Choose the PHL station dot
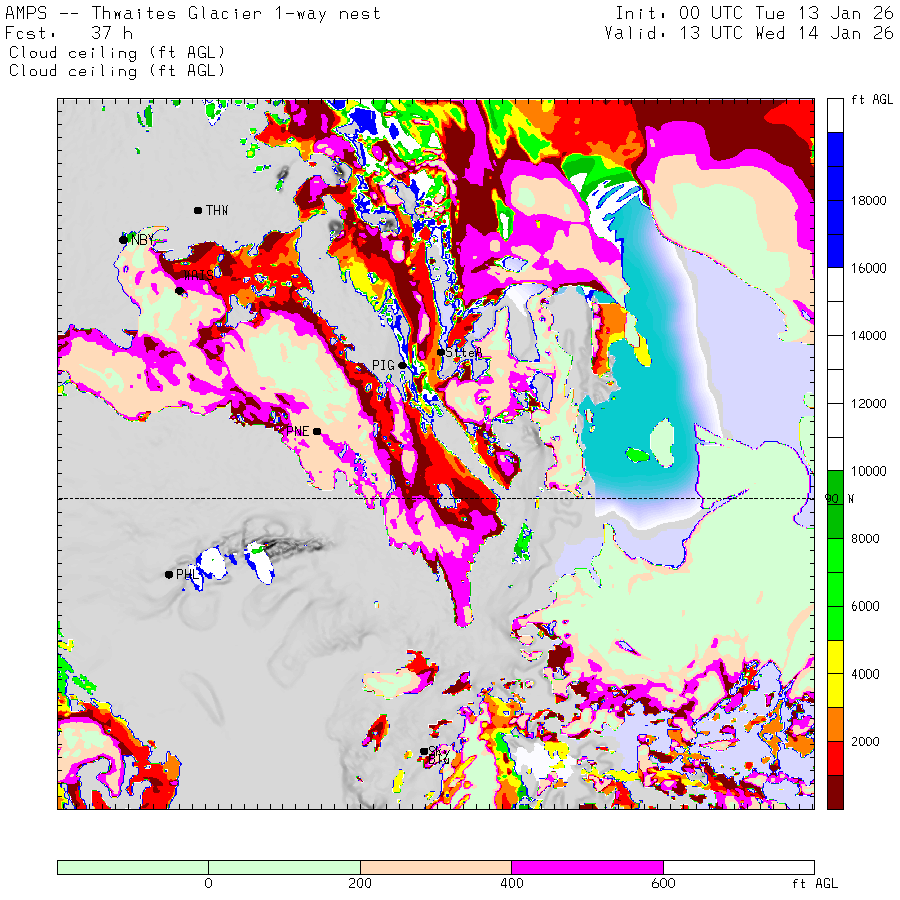900x900 pixels. pyautogui.click(x=169, y=574)
